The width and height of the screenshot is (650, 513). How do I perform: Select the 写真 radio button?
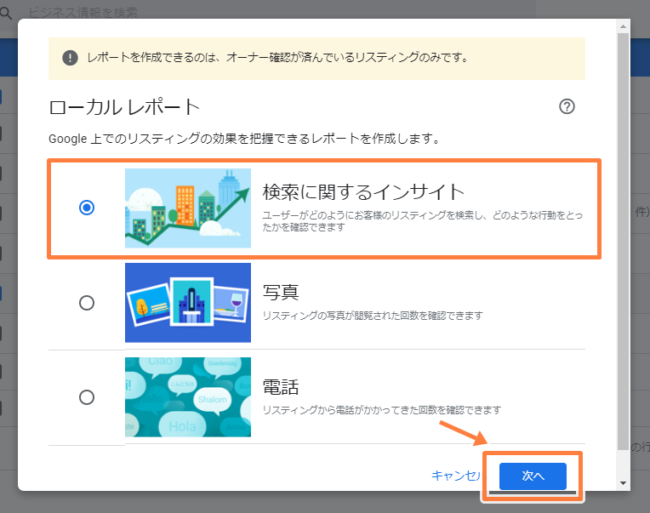[x=87, y=303]
